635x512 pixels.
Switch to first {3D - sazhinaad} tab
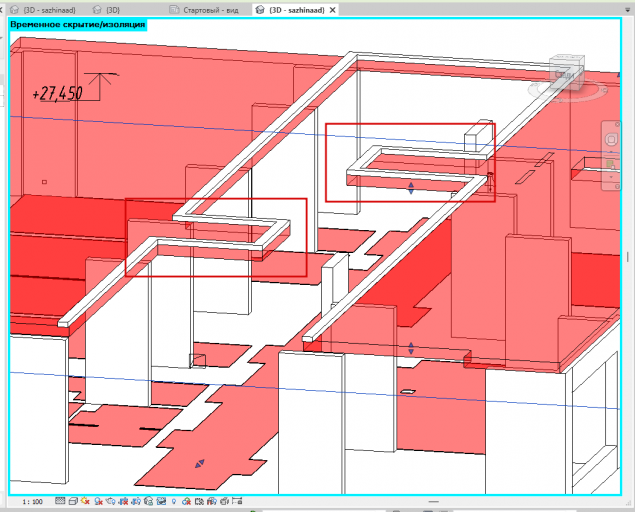pyautogui.click(x=43, y=10)
